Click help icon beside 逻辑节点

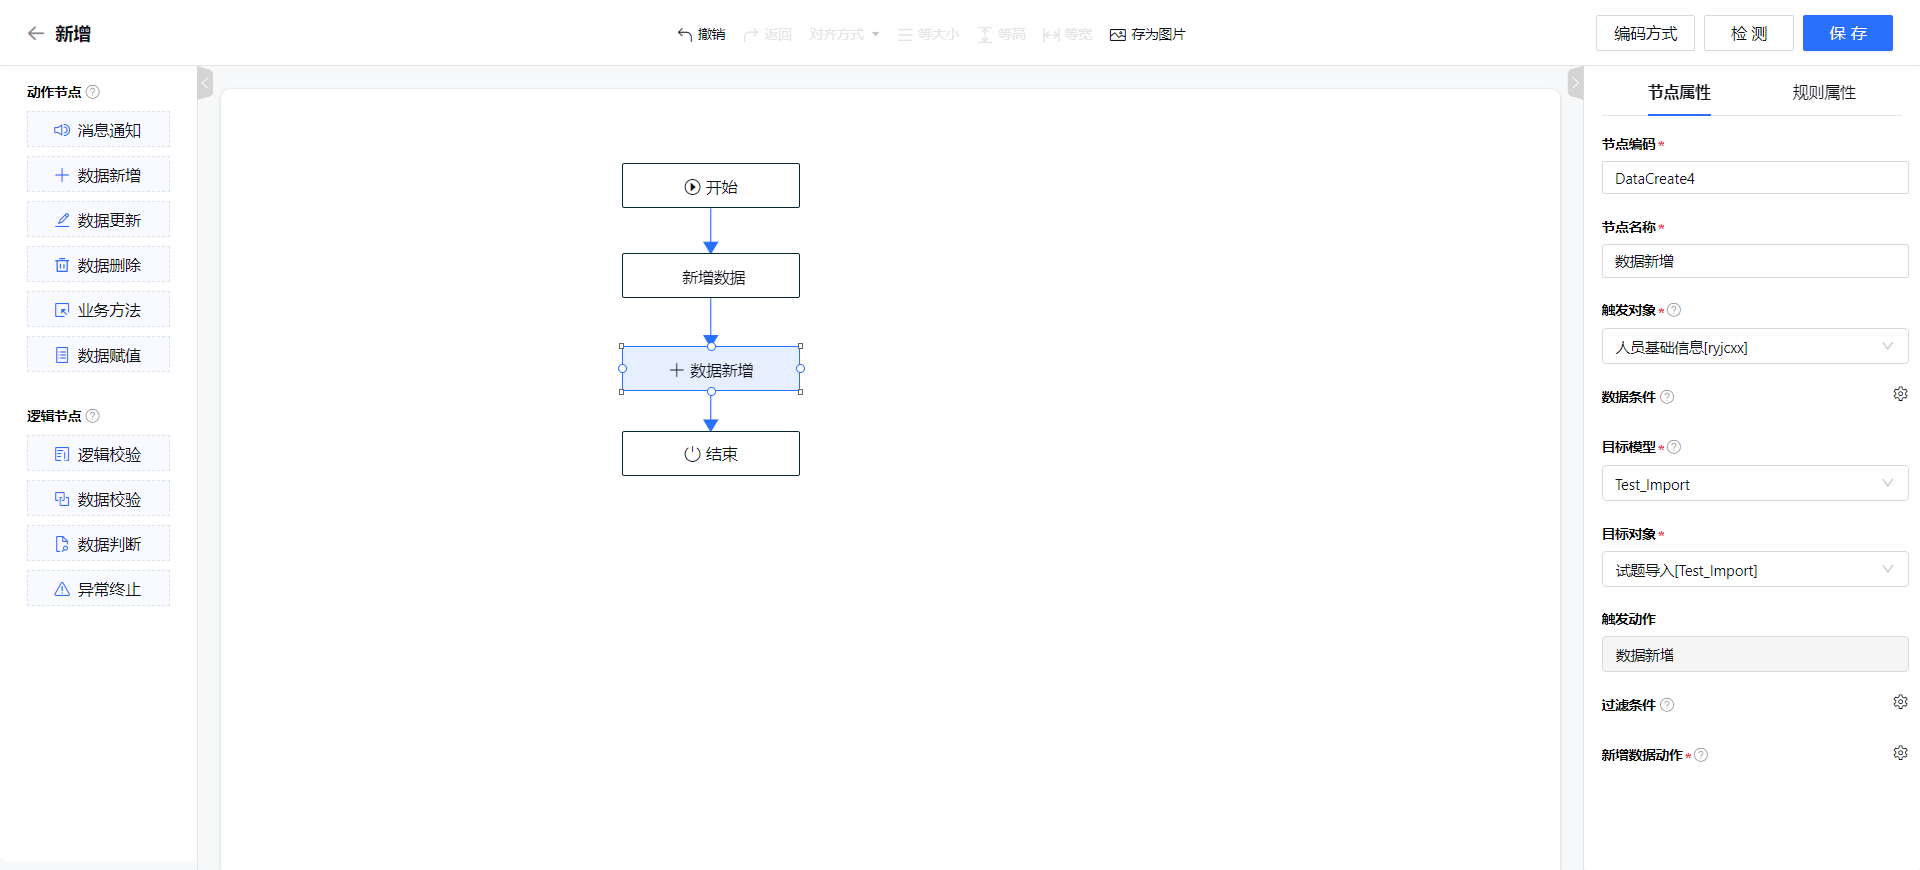pyautogui.click(x=93, y=416)
